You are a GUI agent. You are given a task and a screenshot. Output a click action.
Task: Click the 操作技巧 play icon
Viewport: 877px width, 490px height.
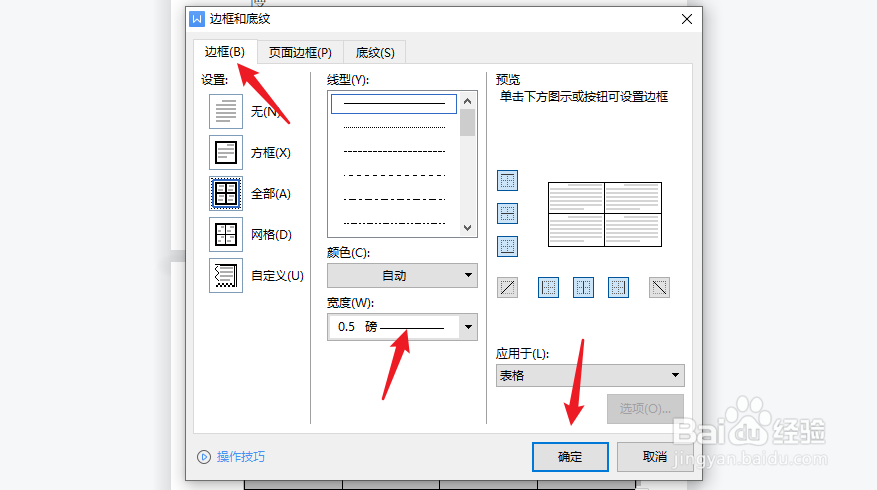[x=204, y=457]
